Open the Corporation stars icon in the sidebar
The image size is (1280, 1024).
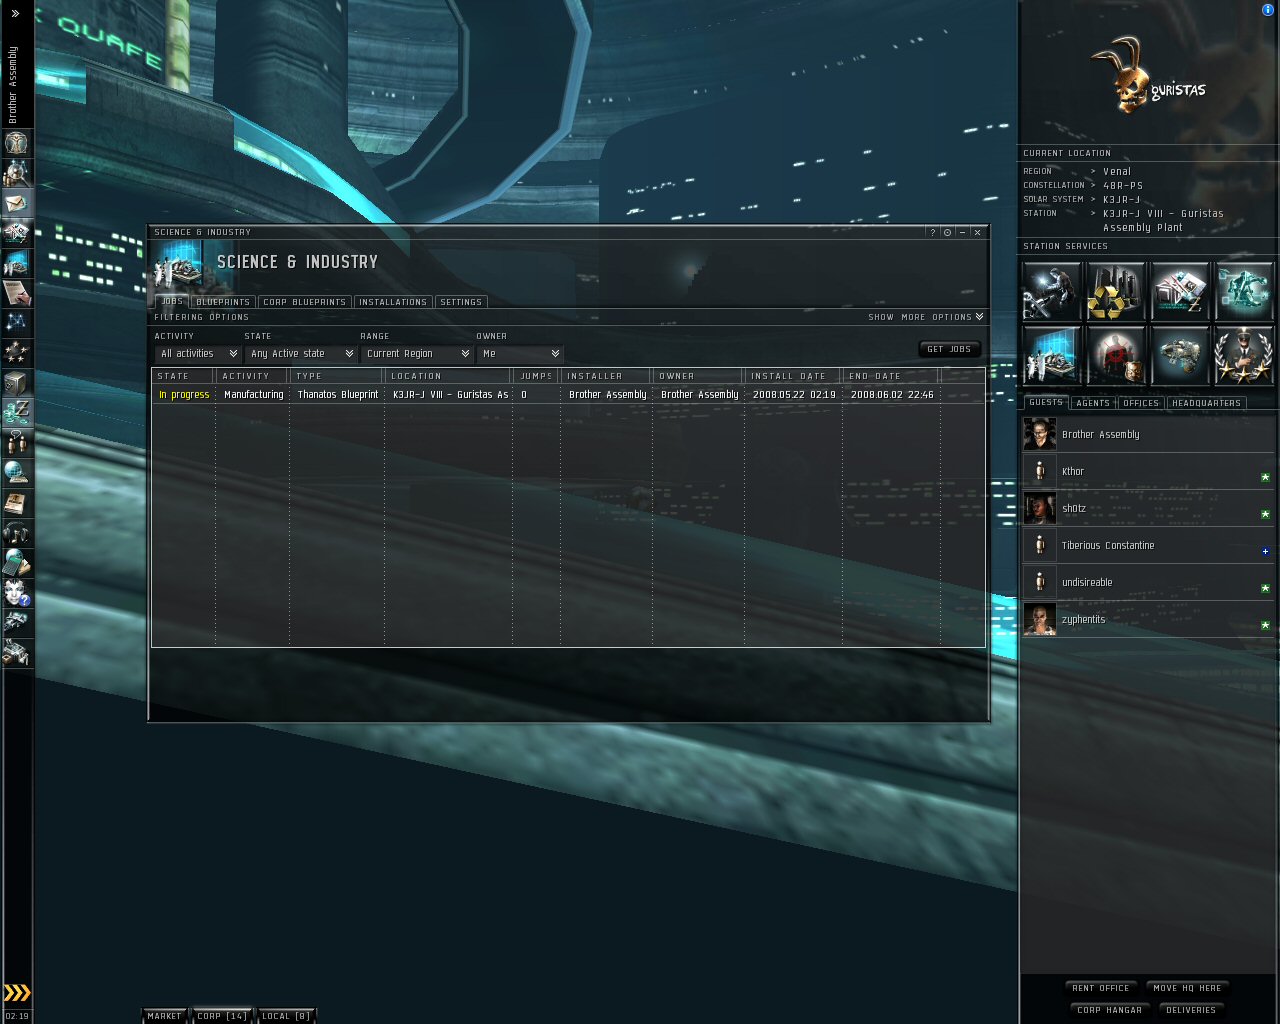[x=17, y=353]
